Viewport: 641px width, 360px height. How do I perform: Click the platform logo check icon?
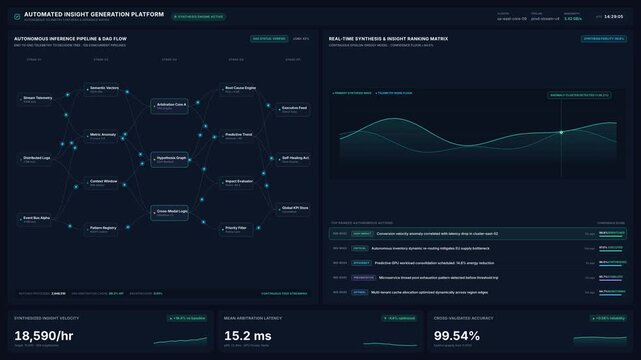[17, 17]
